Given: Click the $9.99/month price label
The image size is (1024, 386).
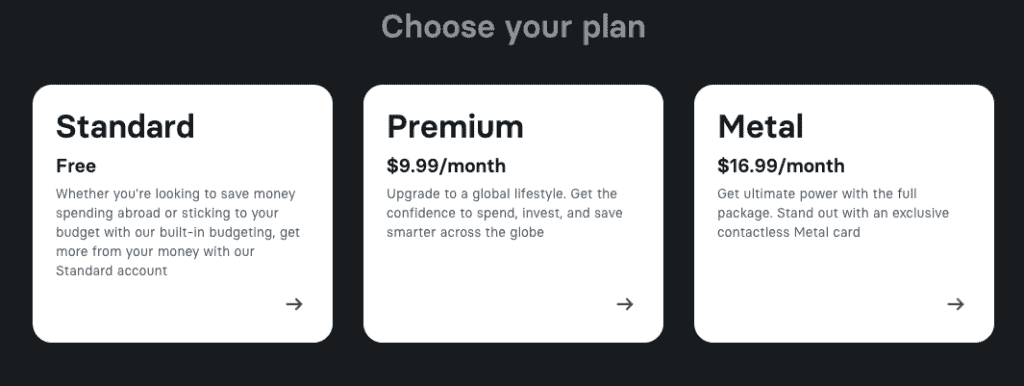Looking at the screenshot, I should pyautogui.click(x=446, y=166).
